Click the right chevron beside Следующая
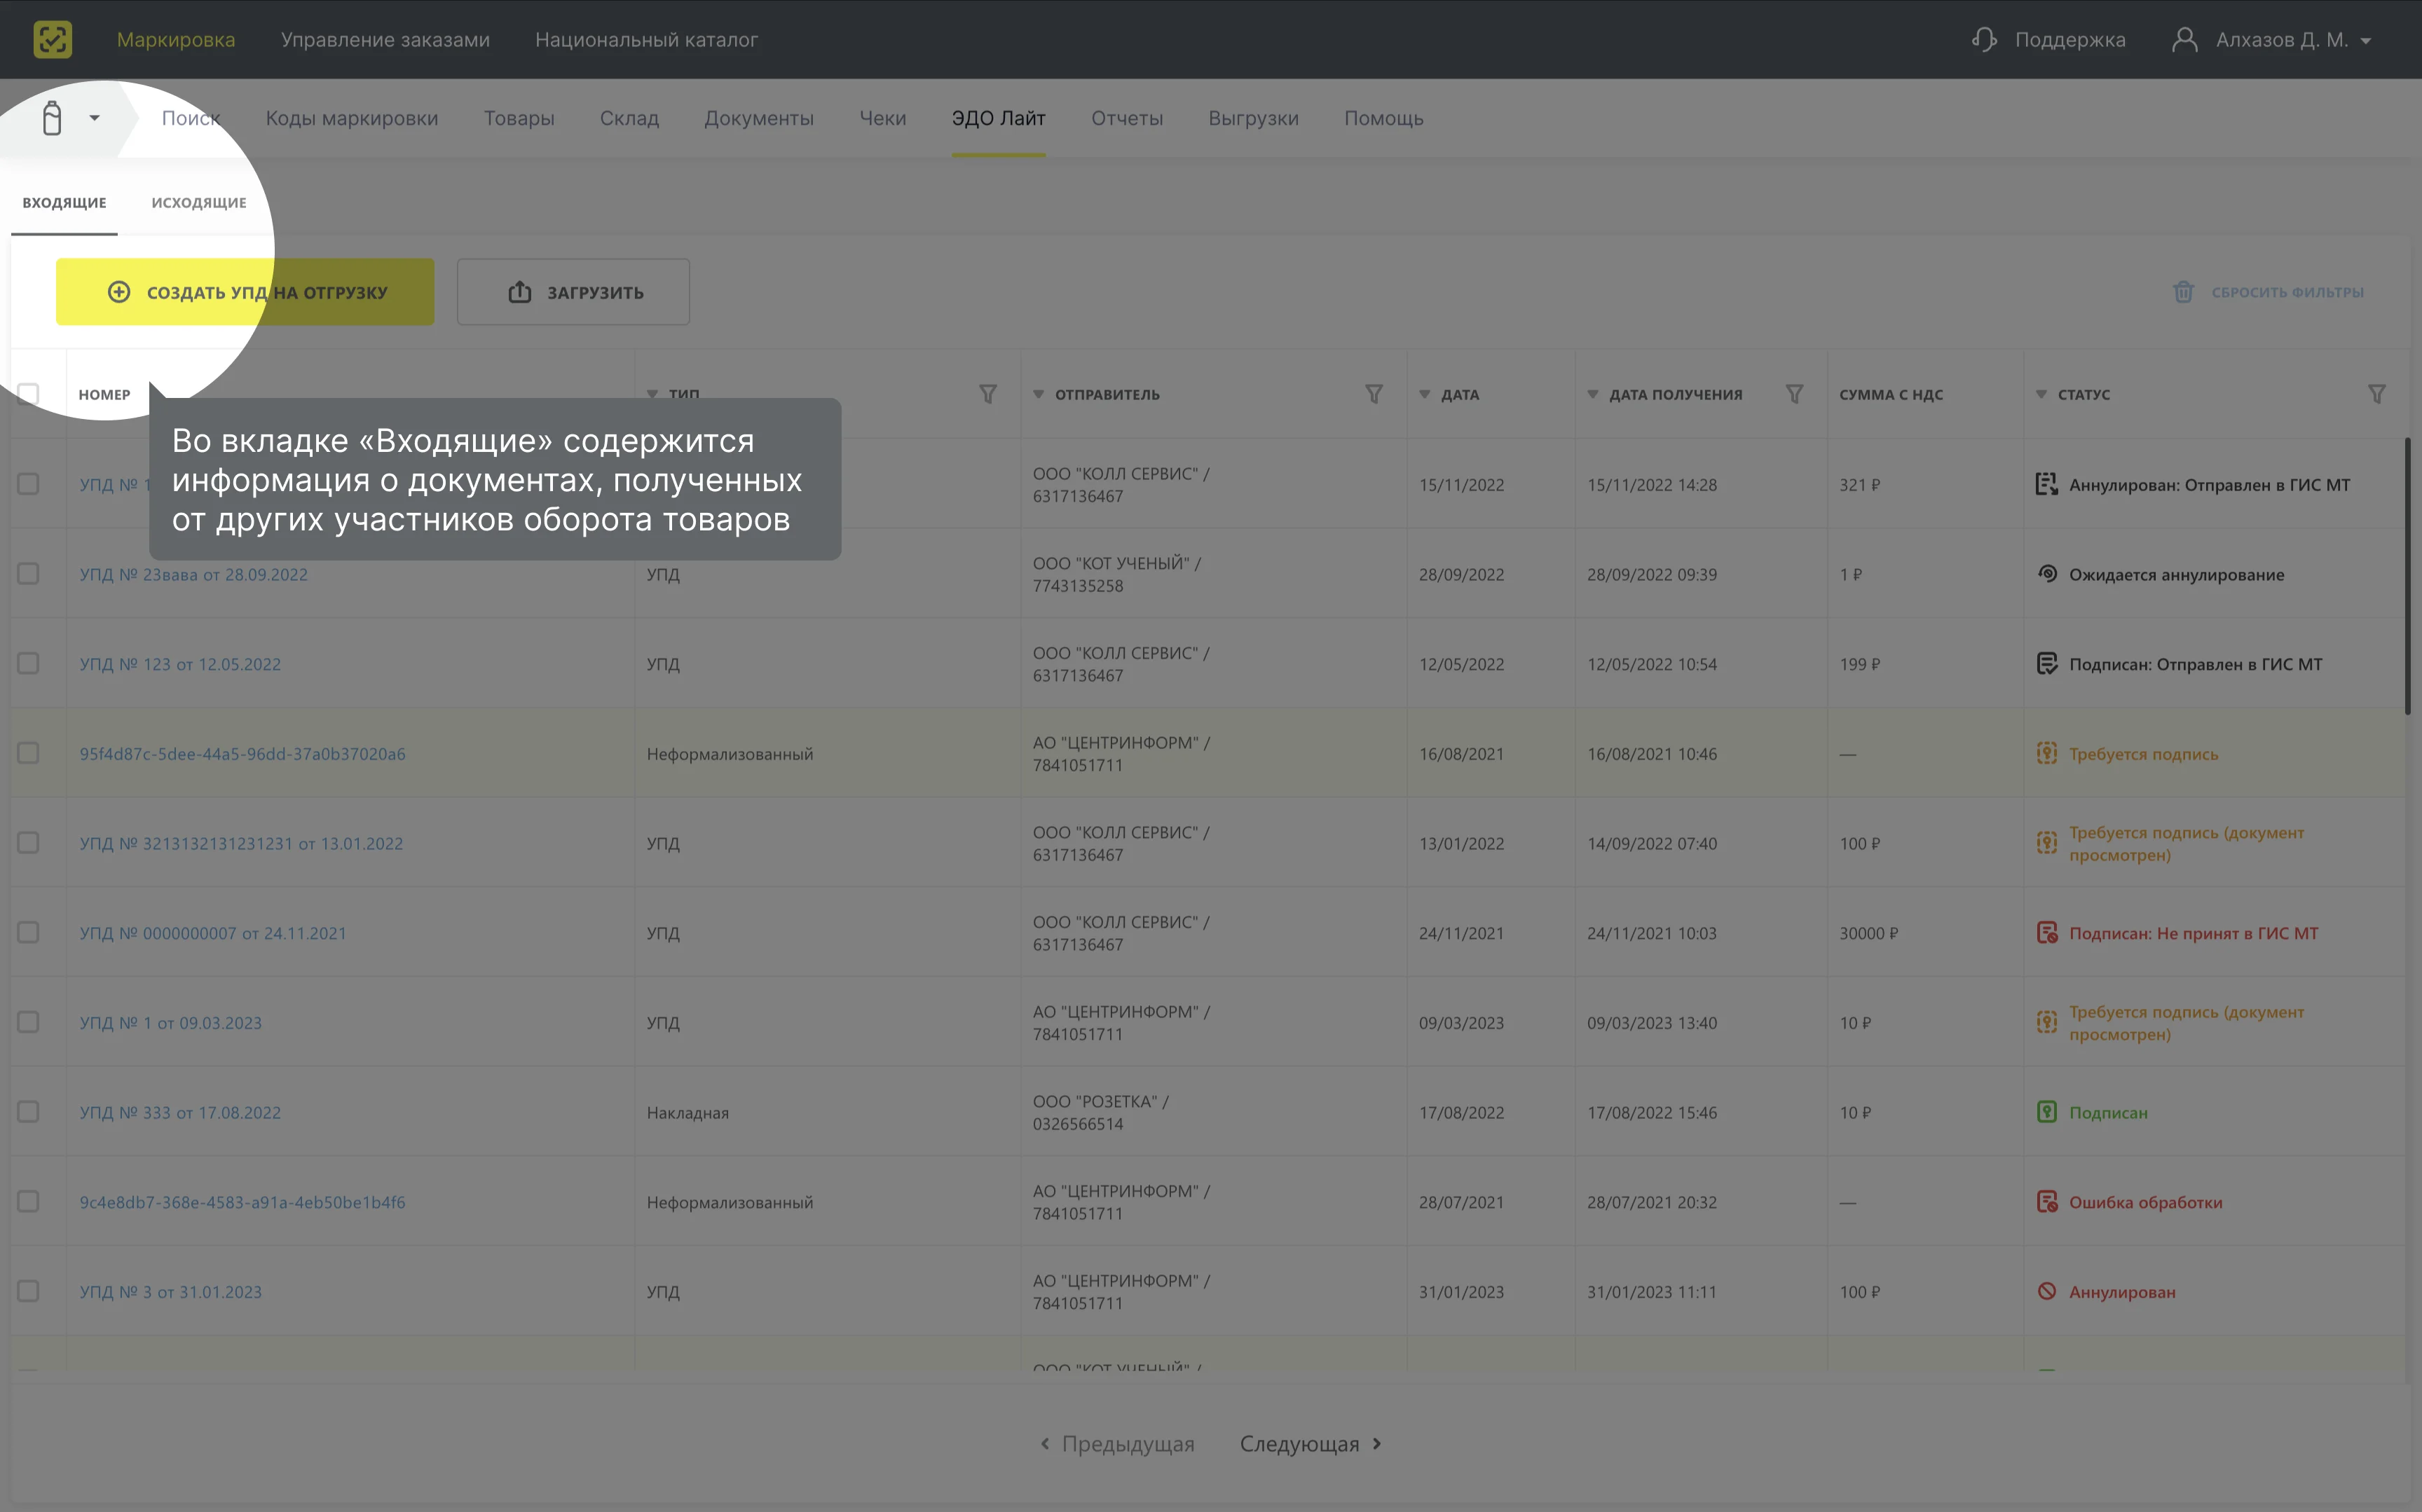This screenshot has height=1512, width=2422. 1377,1443
